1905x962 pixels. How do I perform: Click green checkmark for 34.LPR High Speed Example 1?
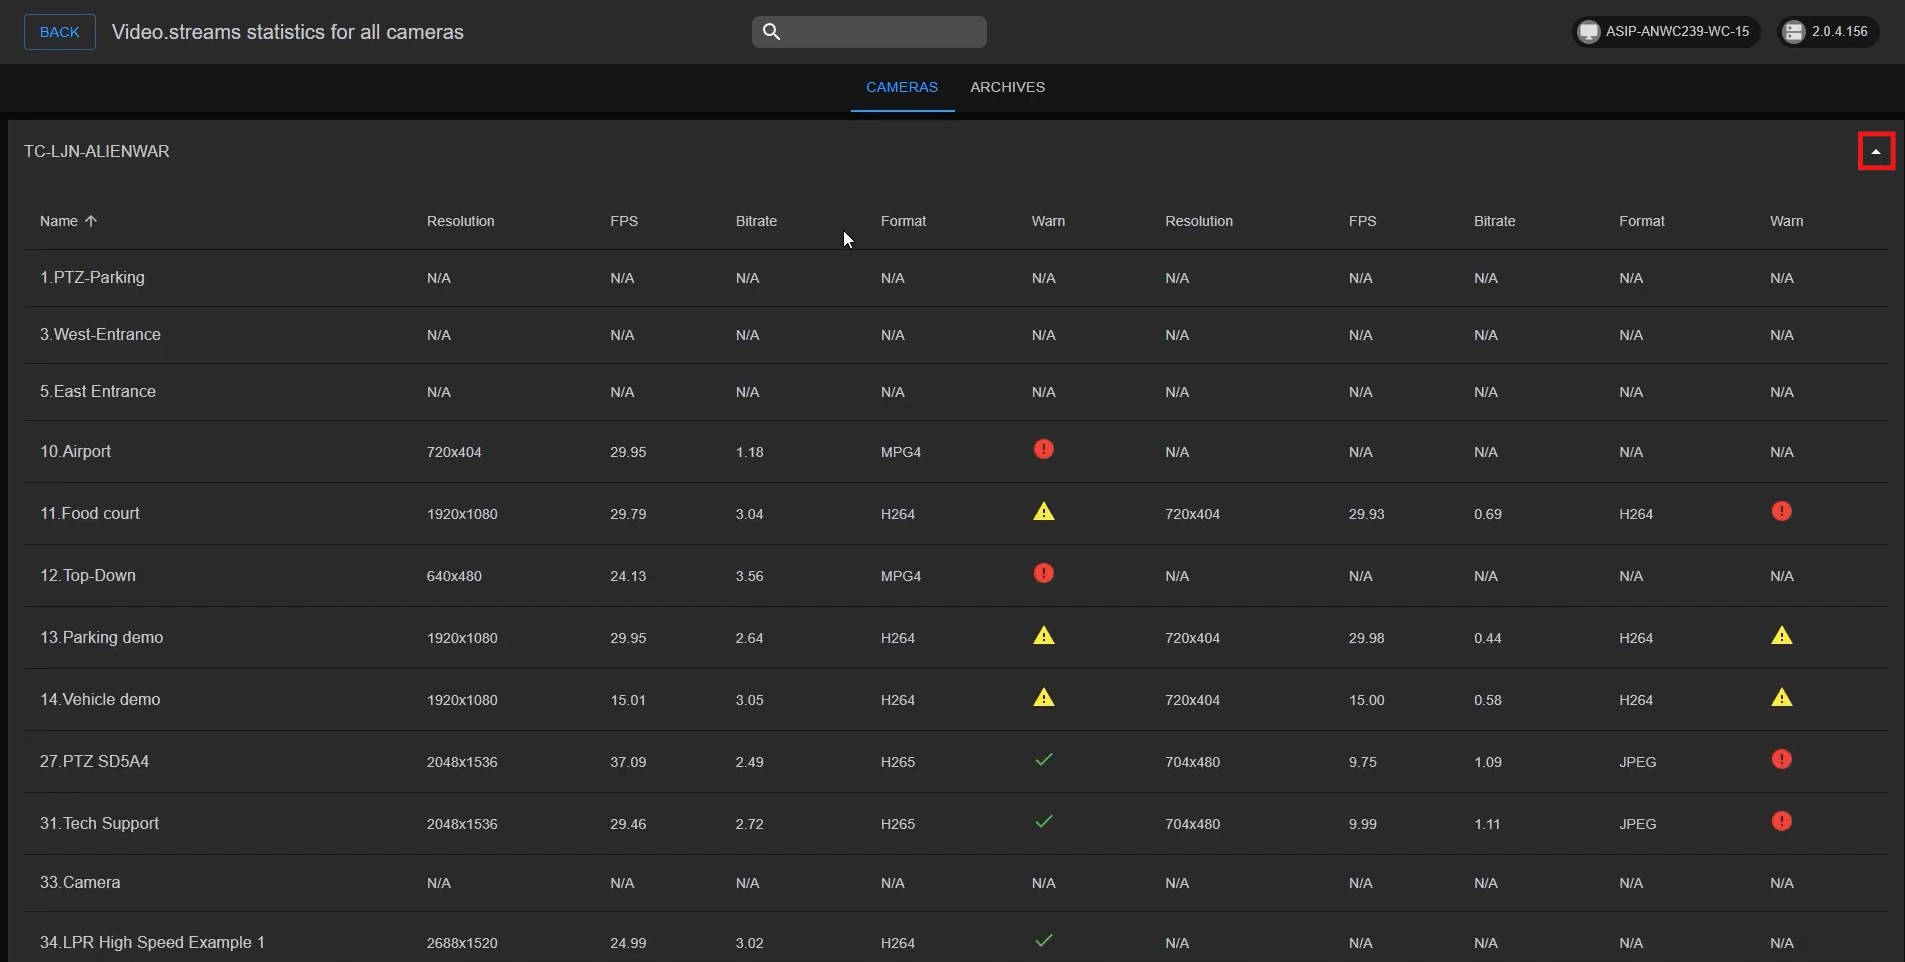1043,941
